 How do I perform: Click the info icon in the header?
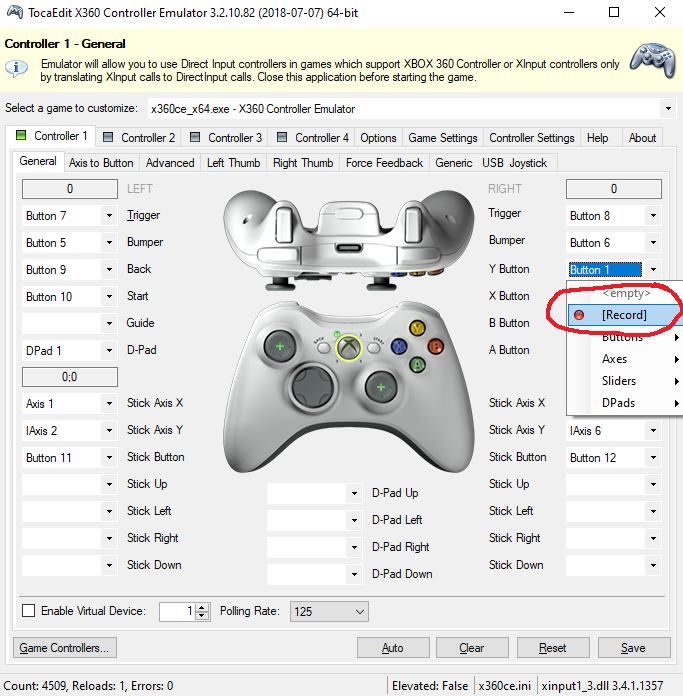point(16,68)
